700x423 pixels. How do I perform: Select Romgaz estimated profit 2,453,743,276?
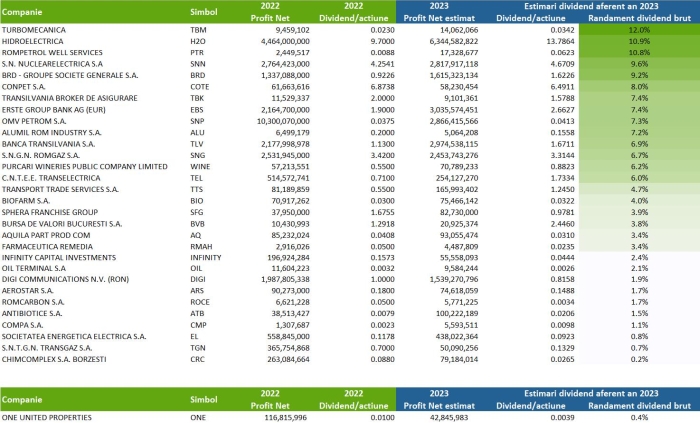(454, 155)
